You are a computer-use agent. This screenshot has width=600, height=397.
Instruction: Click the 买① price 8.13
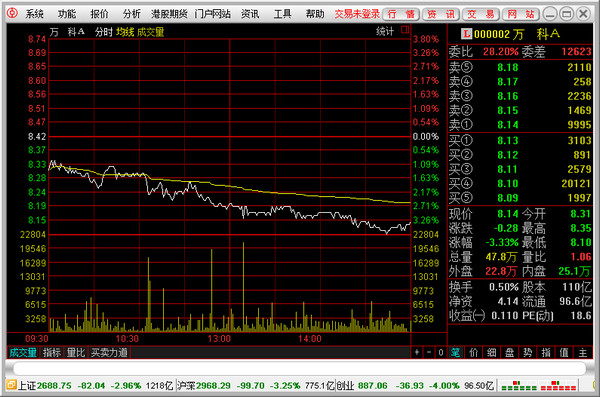(508, 141)
